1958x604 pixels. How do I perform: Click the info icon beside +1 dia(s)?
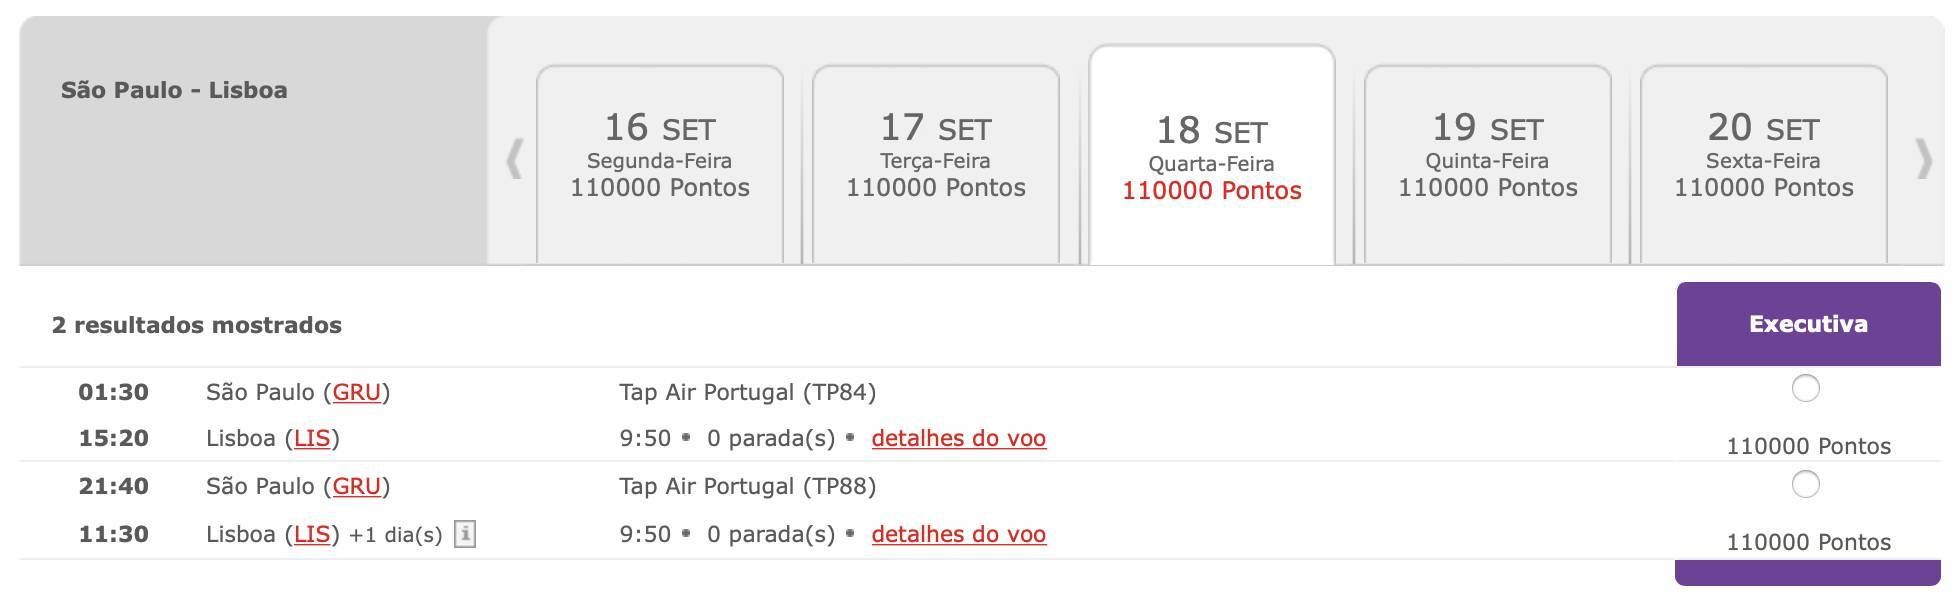click(x=464, y=534)
